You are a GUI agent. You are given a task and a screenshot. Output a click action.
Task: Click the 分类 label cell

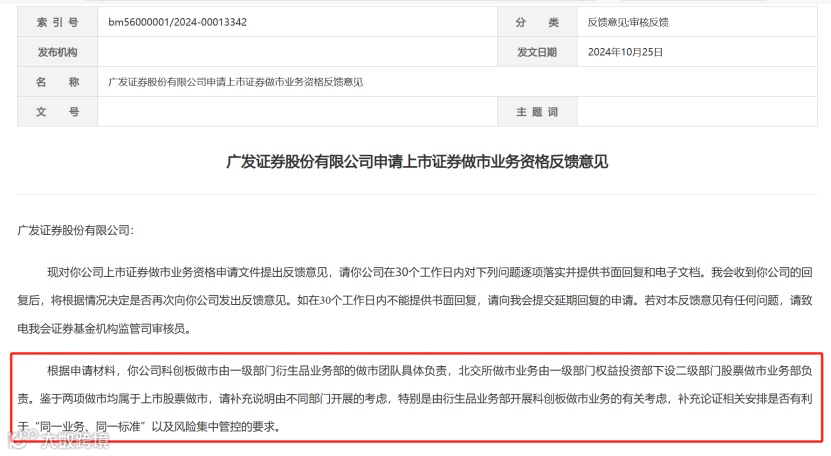pyautogui.click(x=537, y=22)
